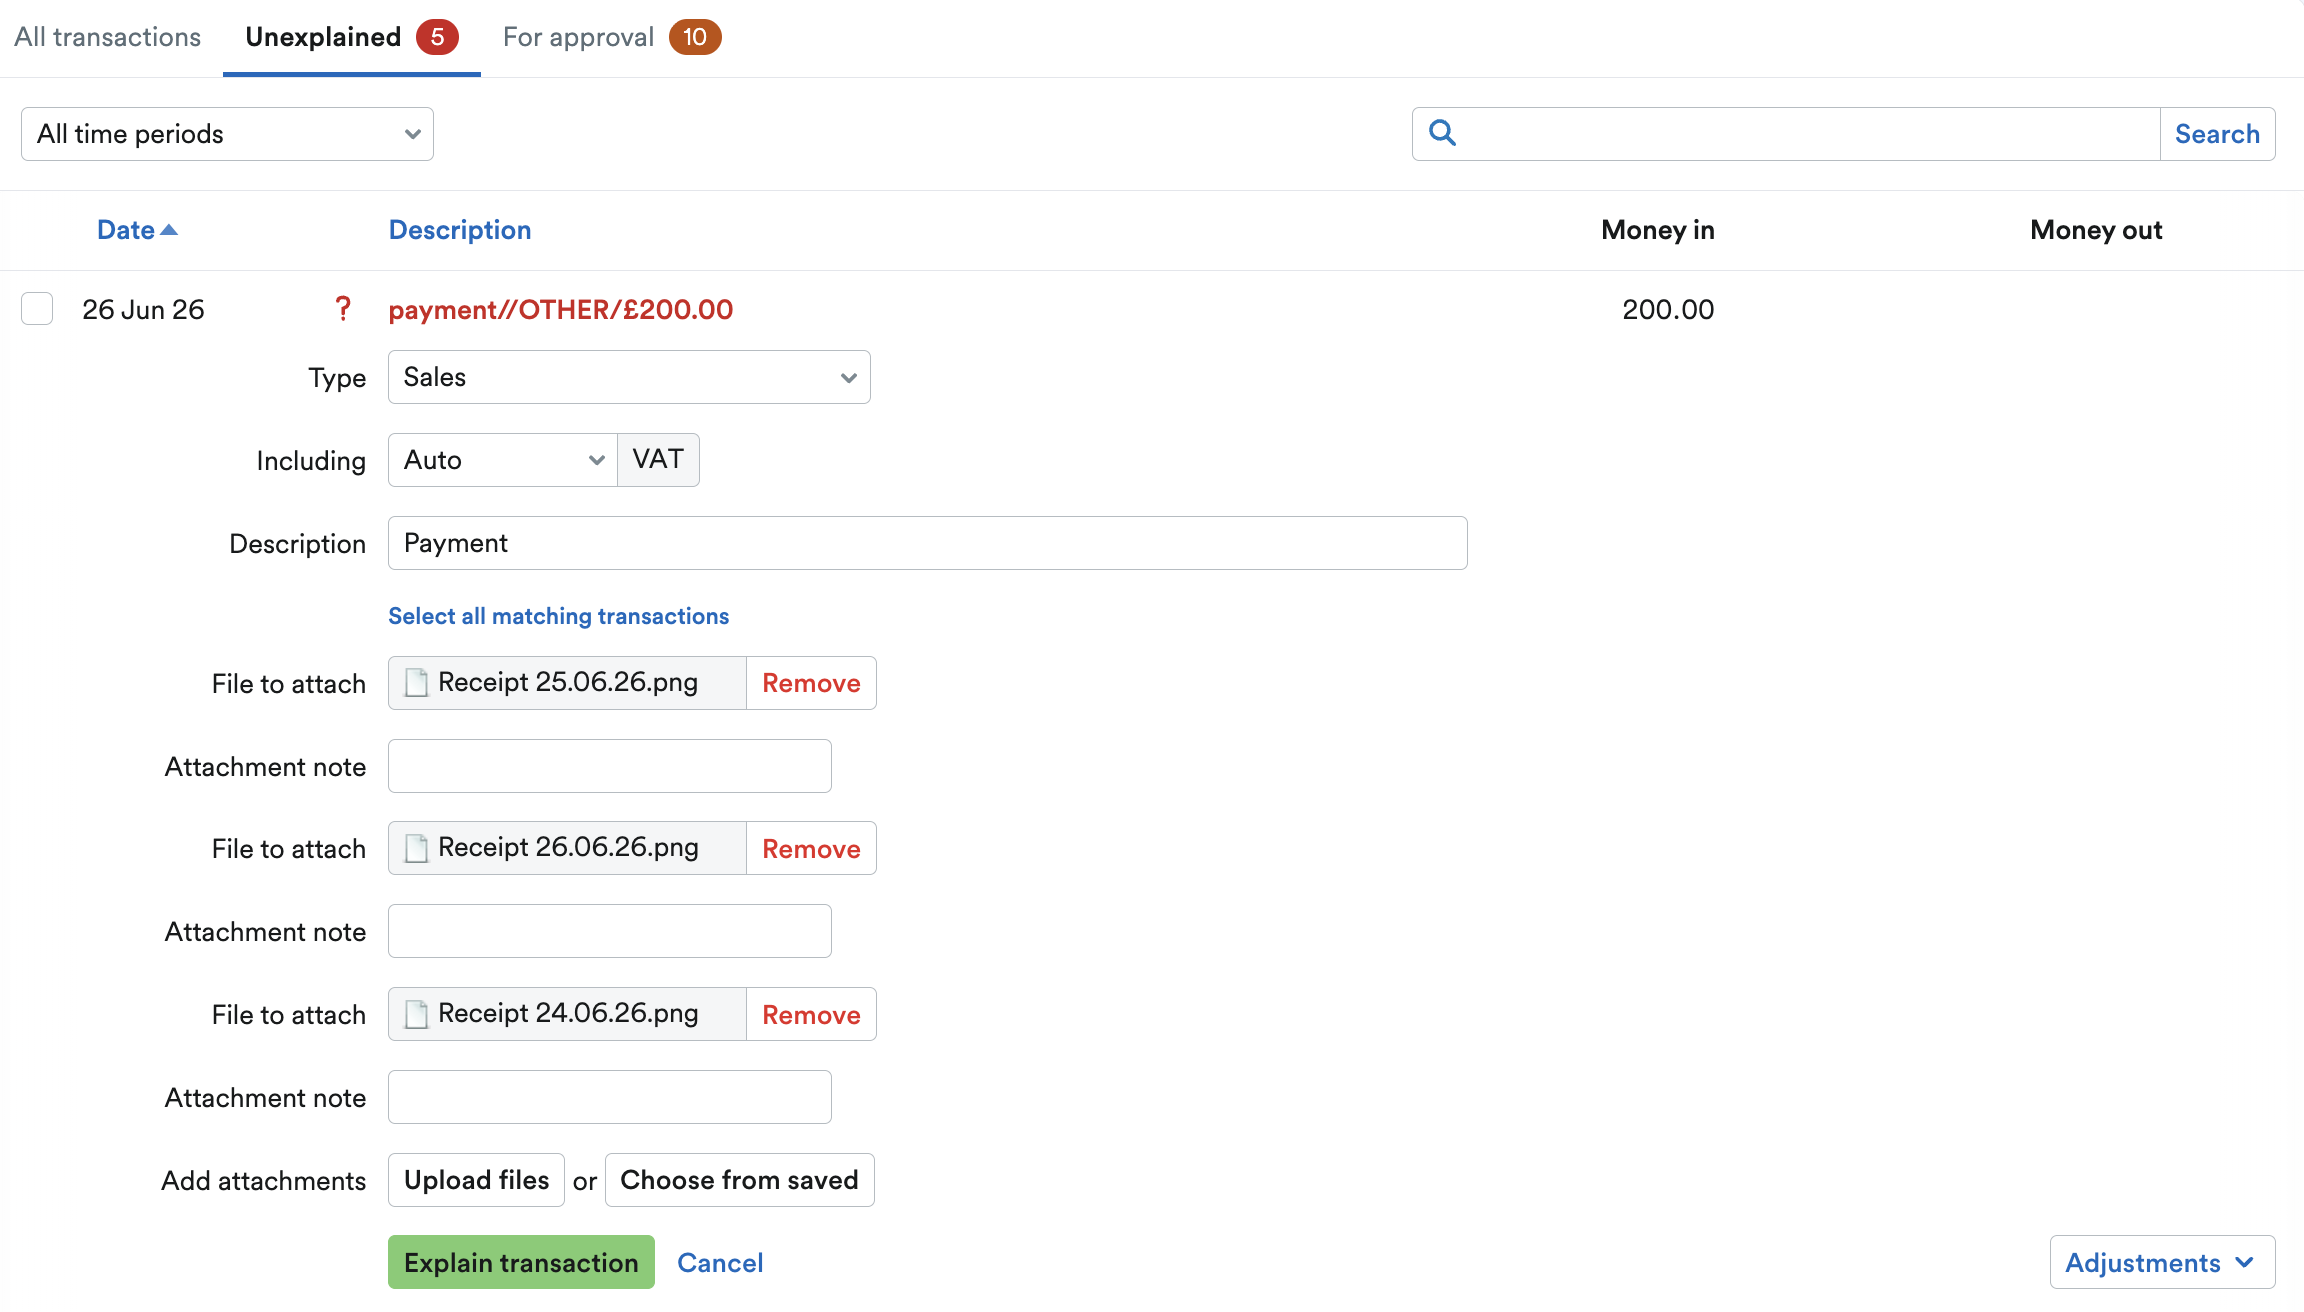Click the magnifying glass search icon
The image size is (2304, 1312).
pyautogui.click(x=1442, y=133)
